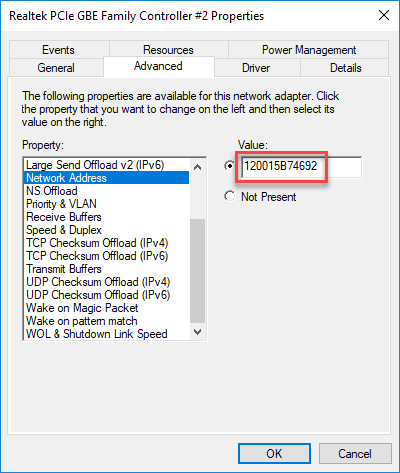This screenshot has height=473, width=400.
Task: Click the Cancel button
Action: [355, 453]
